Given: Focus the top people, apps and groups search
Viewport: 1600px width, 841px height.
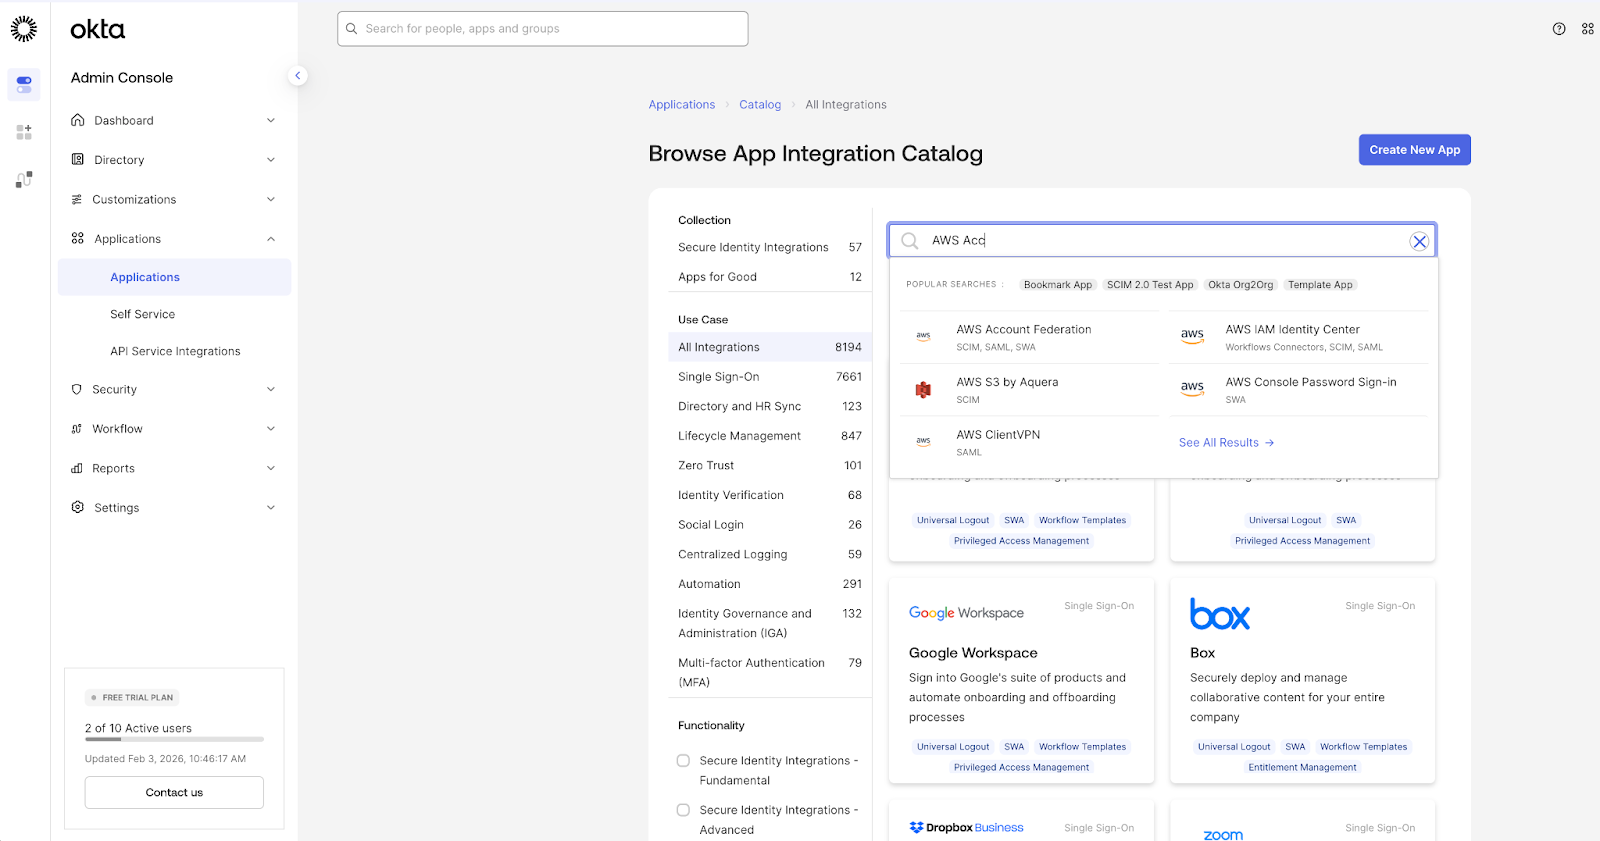Looking at the screenshot, I should tap(543, 29).
